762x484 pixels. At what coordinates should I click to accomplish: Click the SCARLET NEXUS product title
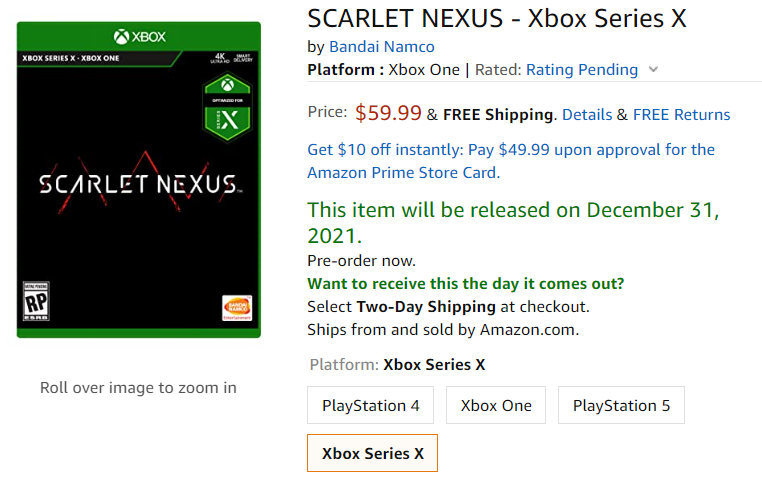pos(497,18)
